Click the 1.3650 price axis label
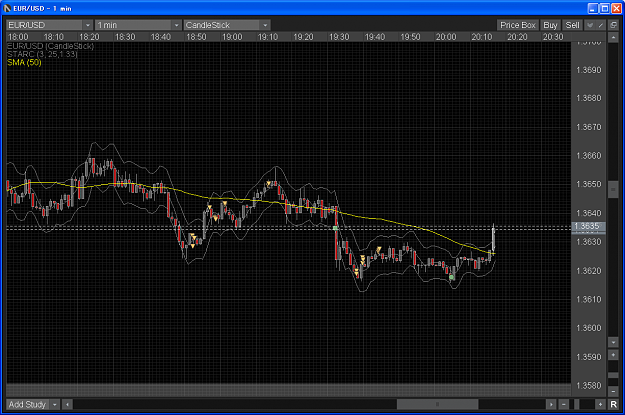625x415 pixels. tap(588, 184)
